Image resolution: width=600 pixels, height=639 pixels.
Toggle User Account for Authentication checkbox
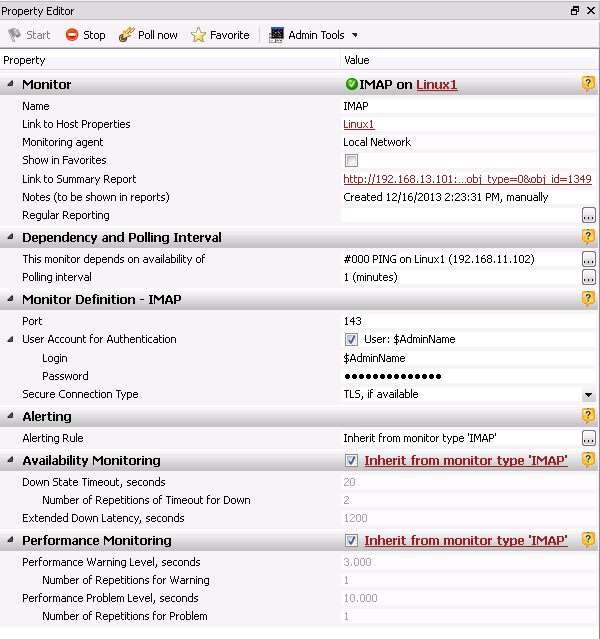pos(351,339)
